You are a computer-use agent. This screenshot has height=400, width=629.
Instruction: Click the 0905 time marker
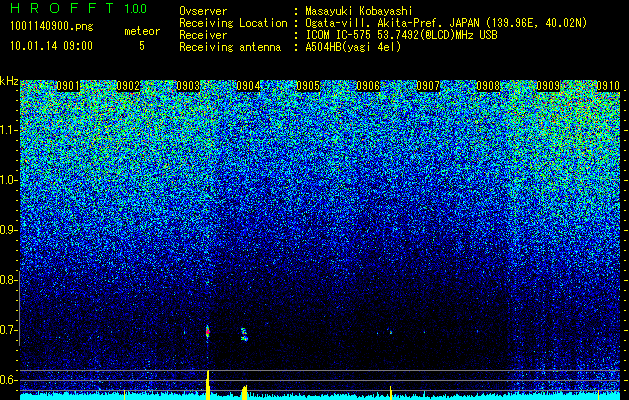tap(308, 86)
